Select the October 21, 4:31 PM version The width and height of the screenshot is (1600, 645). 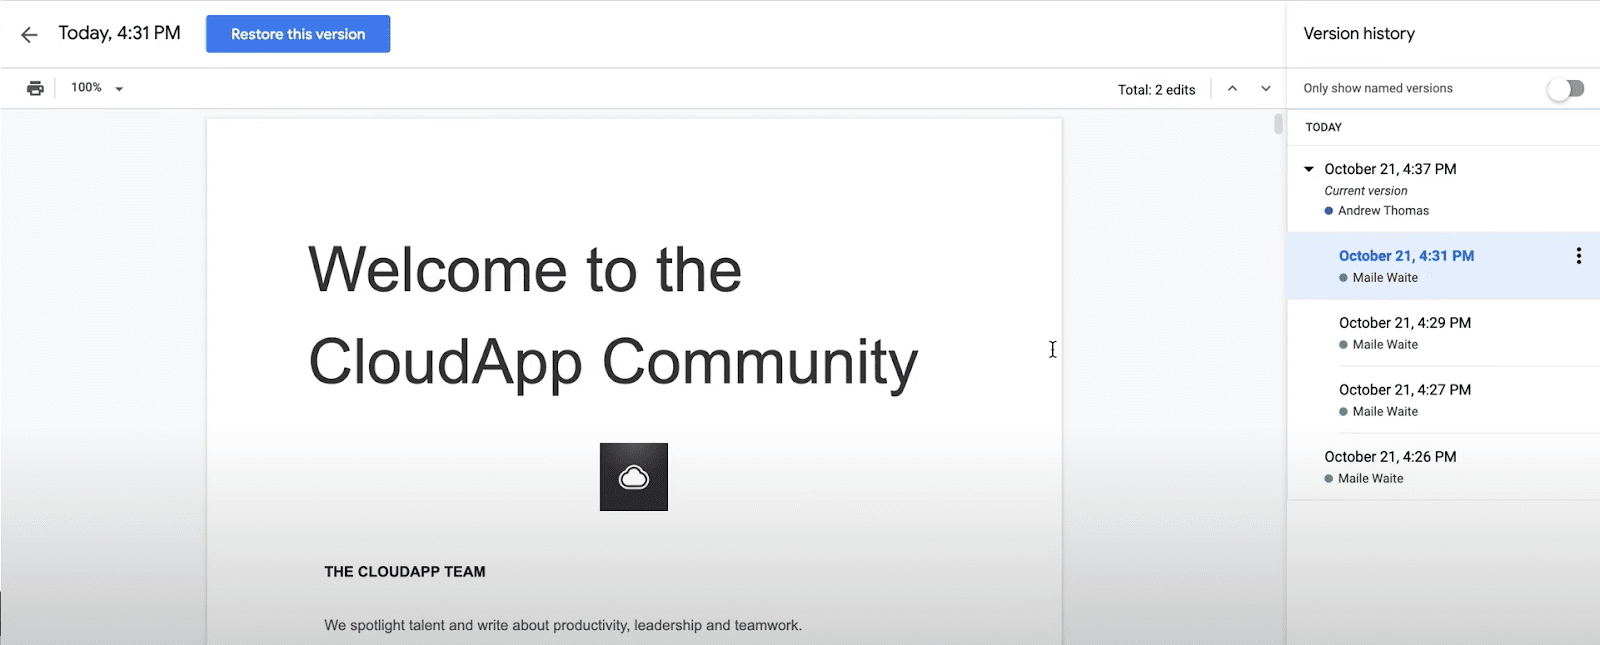click(x=1444, y=266)
